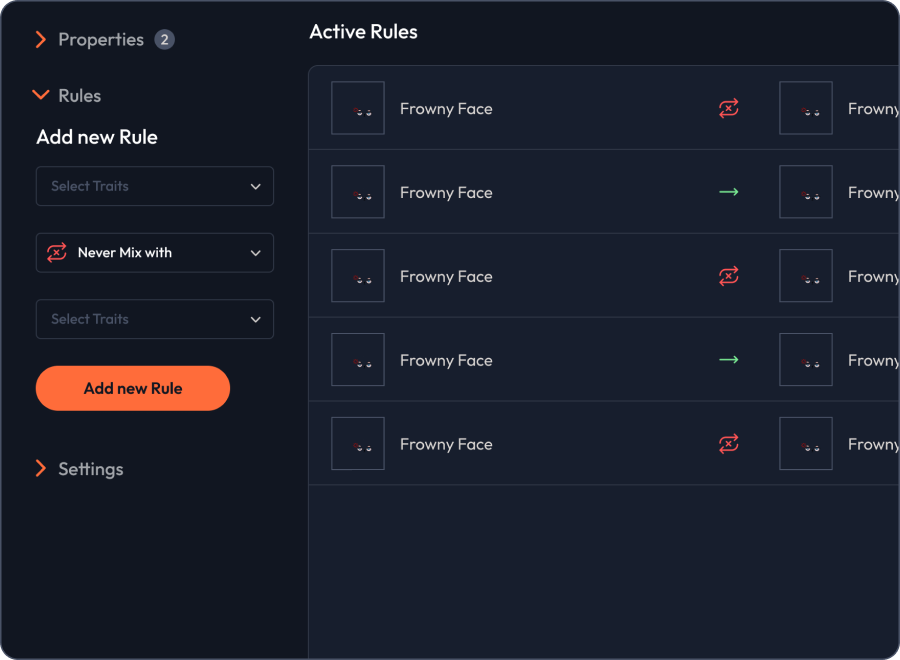Open the Never Mix with dropdown
The height and width of the screenshot is (660, 900).
pyautogui.click(x=155, y=253)
